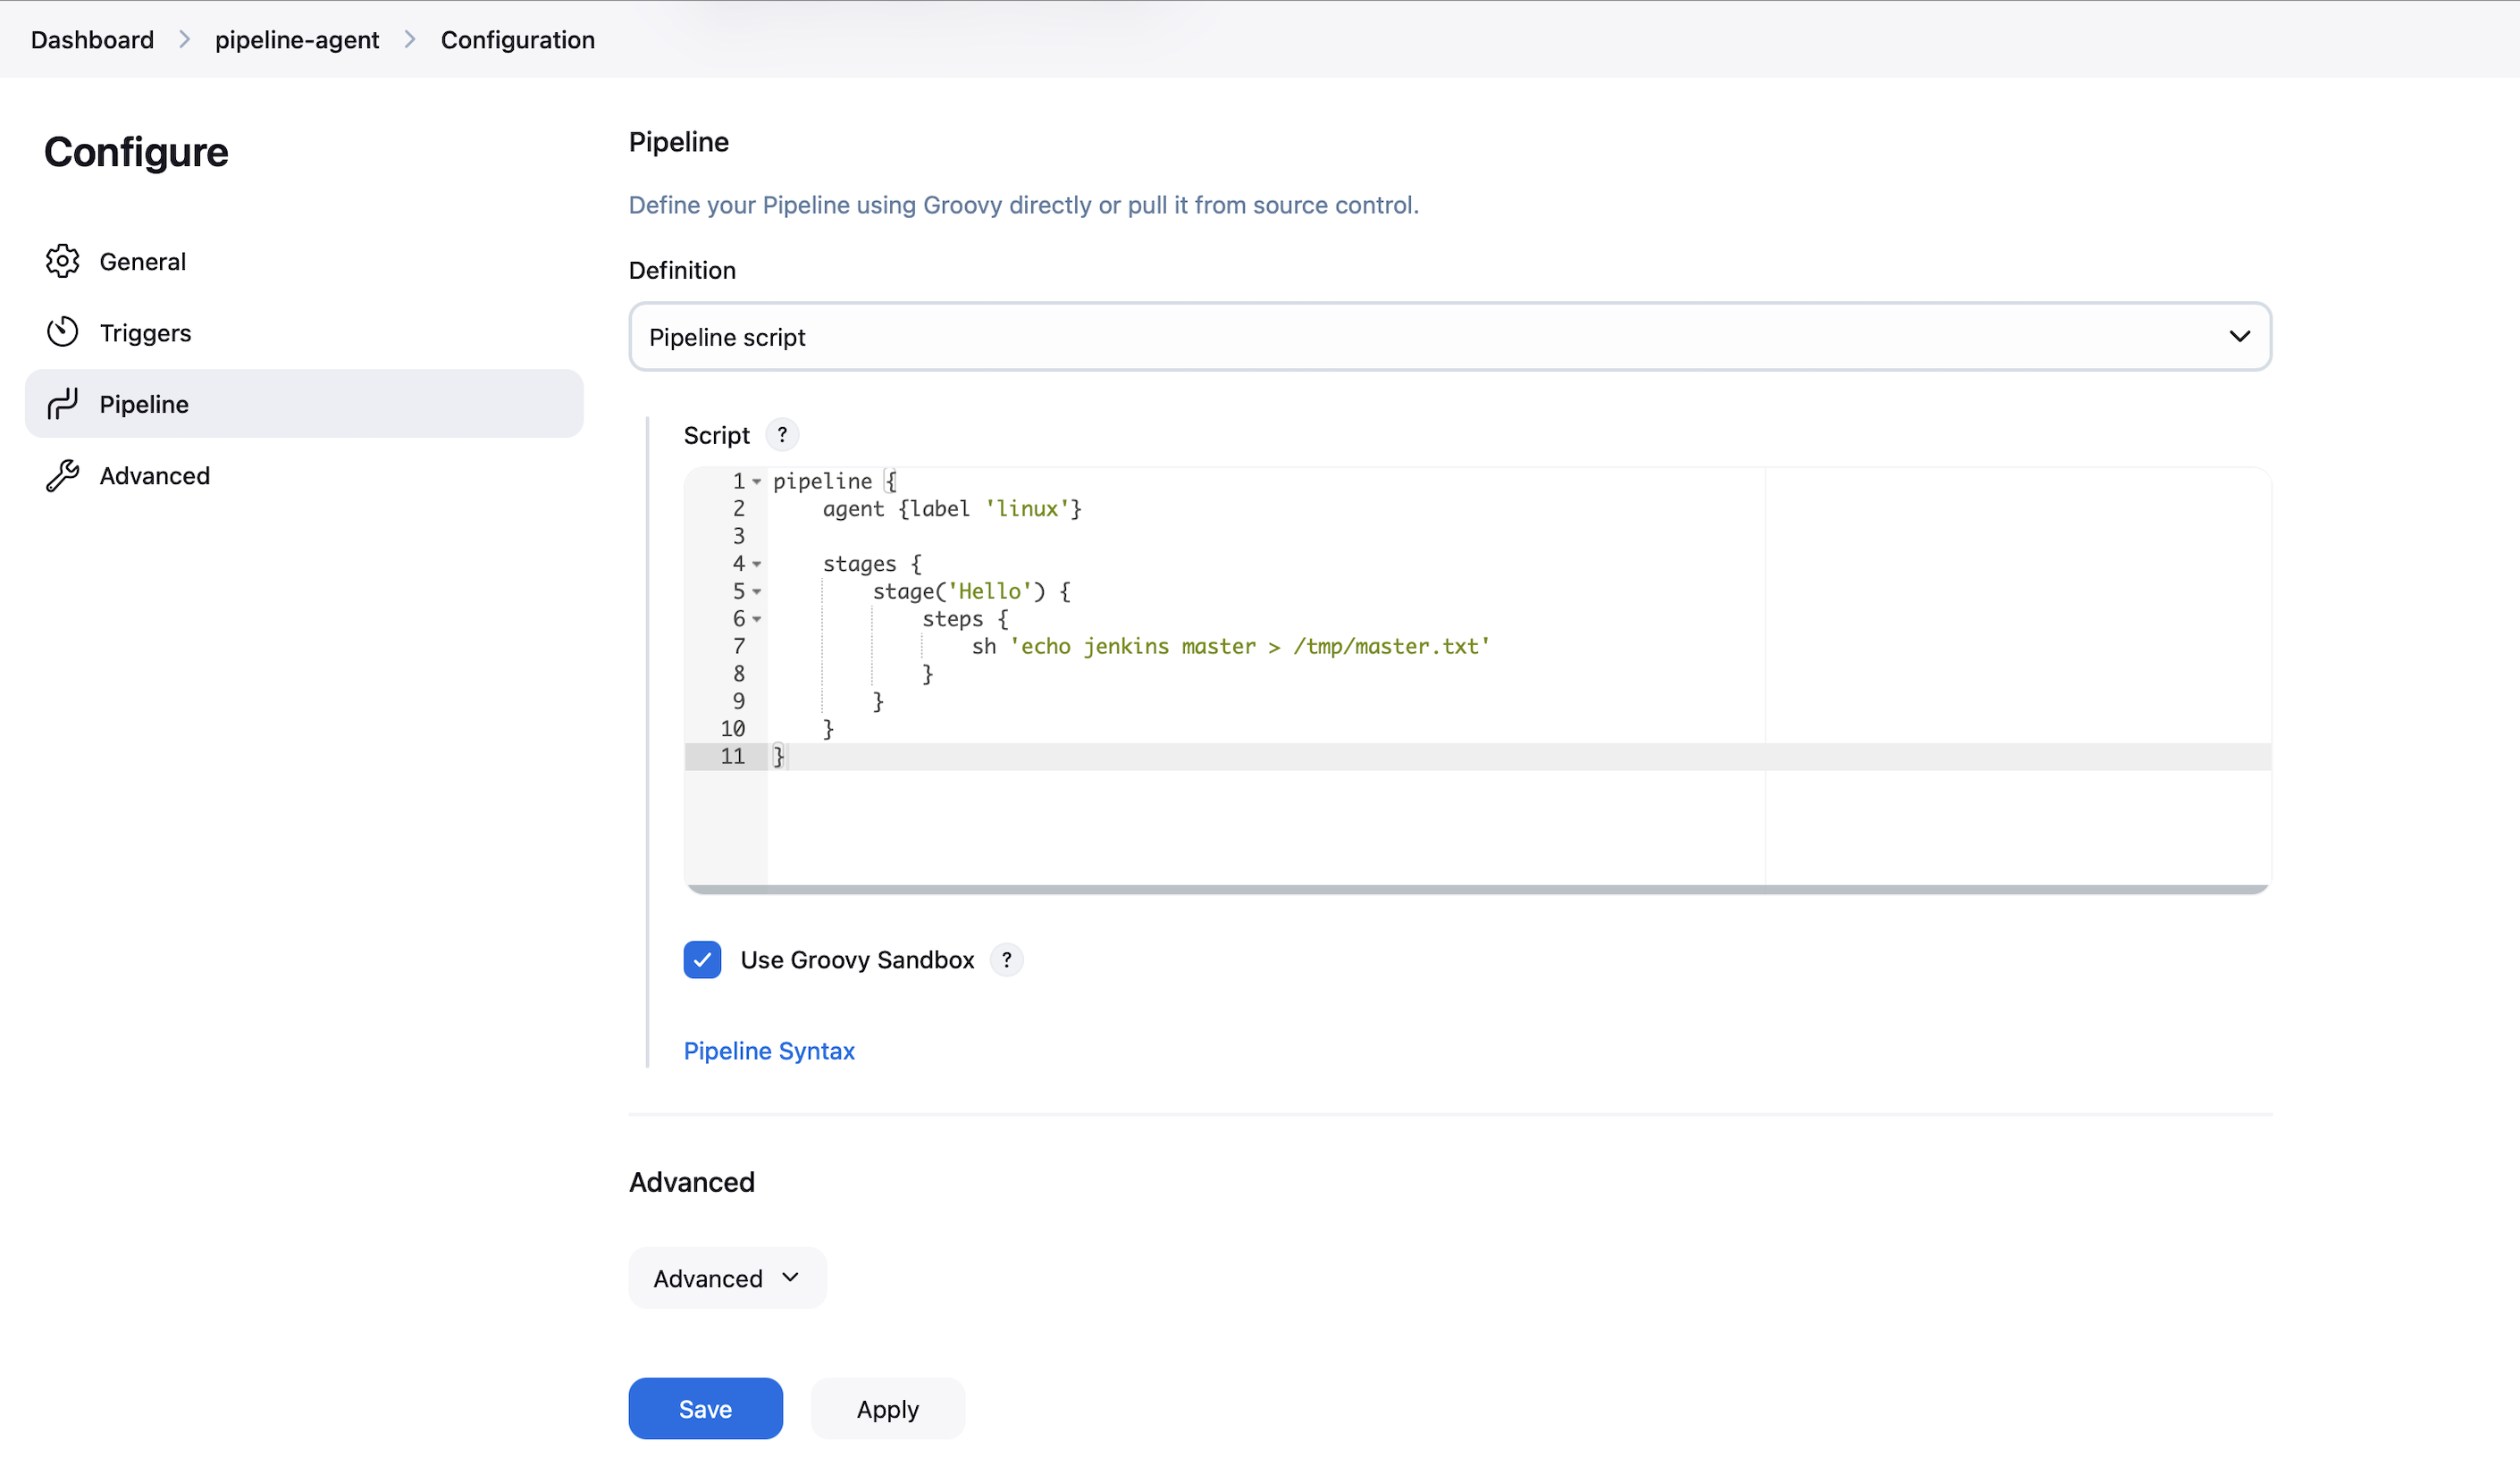This screenshot has width=2520, height=1483.
Task: Open the Pipeline Syntax link
Action: tap(769, 1051)
